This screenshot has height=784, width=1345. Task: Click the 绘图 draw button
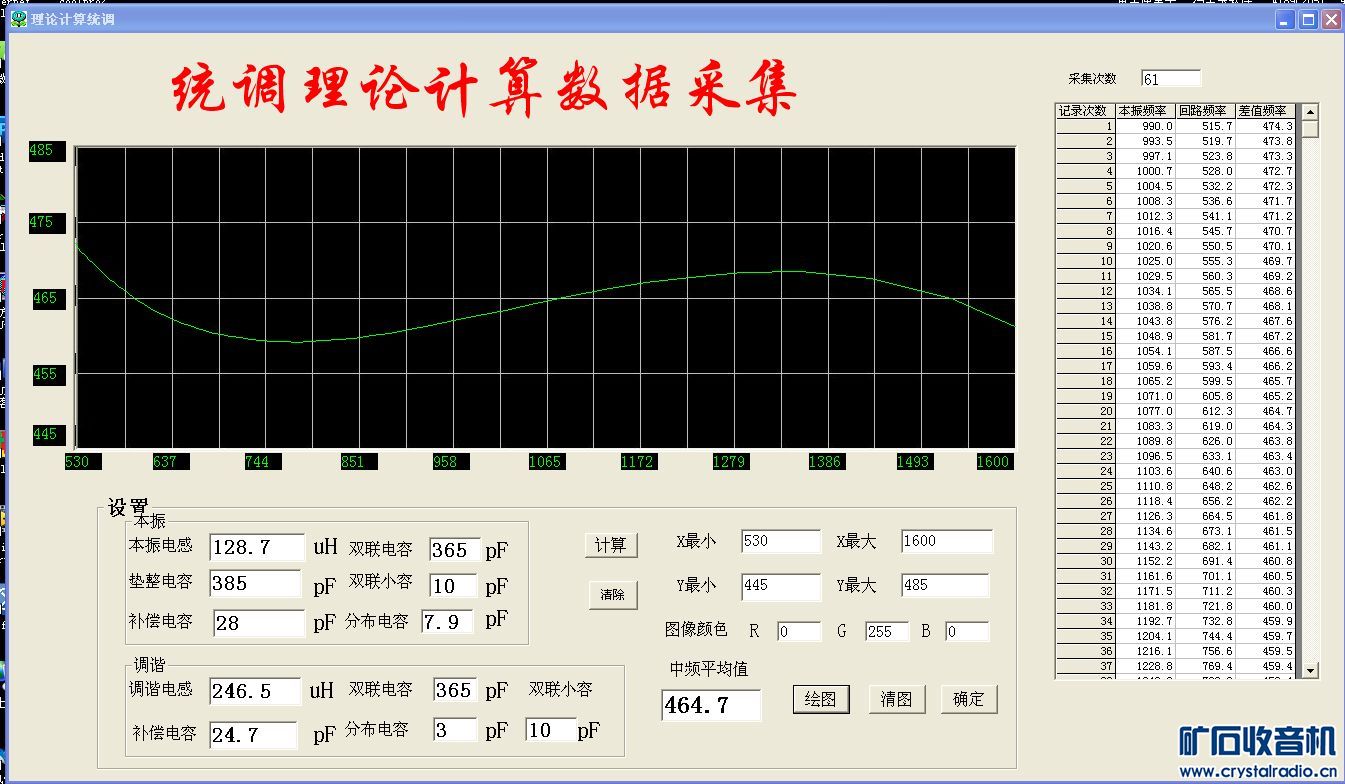(820, 699)
